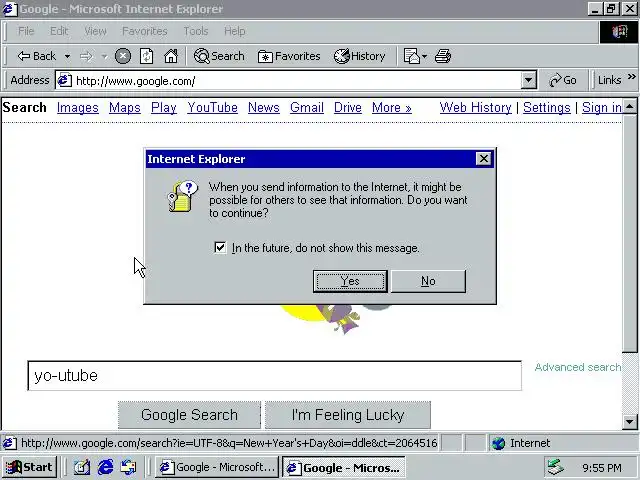
Task: Open the Settings link
Action: click(547, 107)
